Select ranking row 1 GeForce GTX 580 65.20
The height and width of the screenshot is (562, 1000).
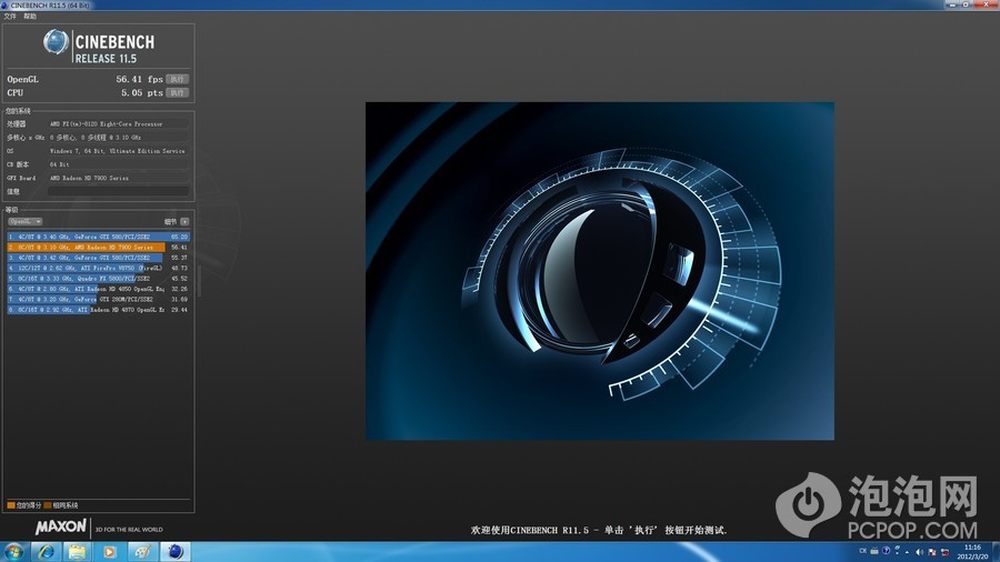click(98, 237)
